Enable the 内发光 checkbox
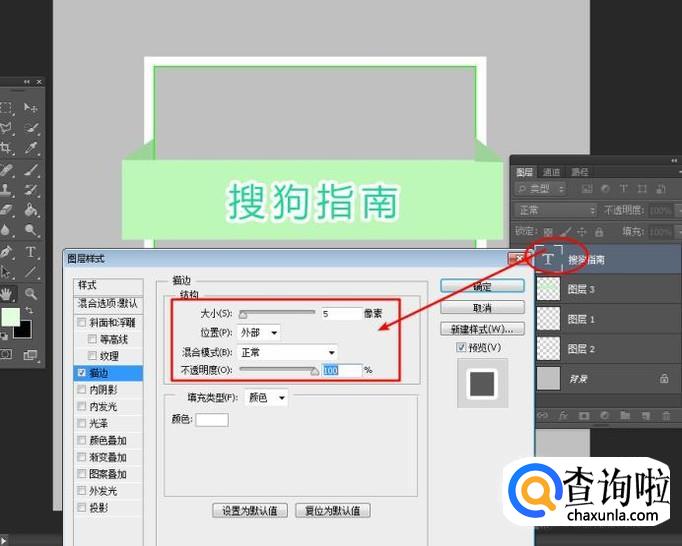682x546 pixels. (x=81, y=406)
